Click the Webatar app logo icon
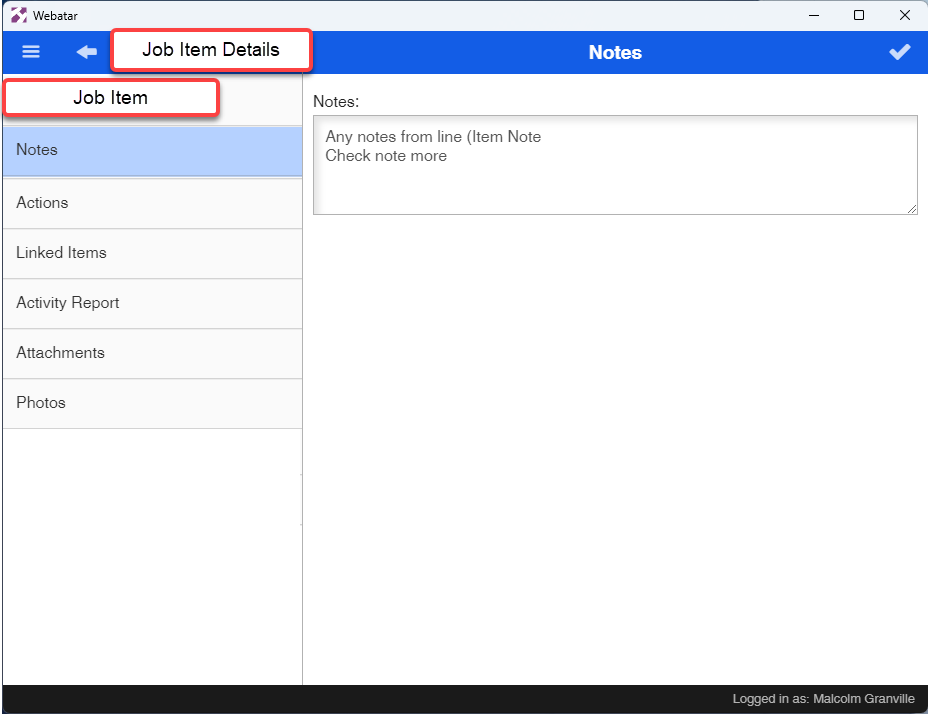928x714 pixels. tap(18, 15)
